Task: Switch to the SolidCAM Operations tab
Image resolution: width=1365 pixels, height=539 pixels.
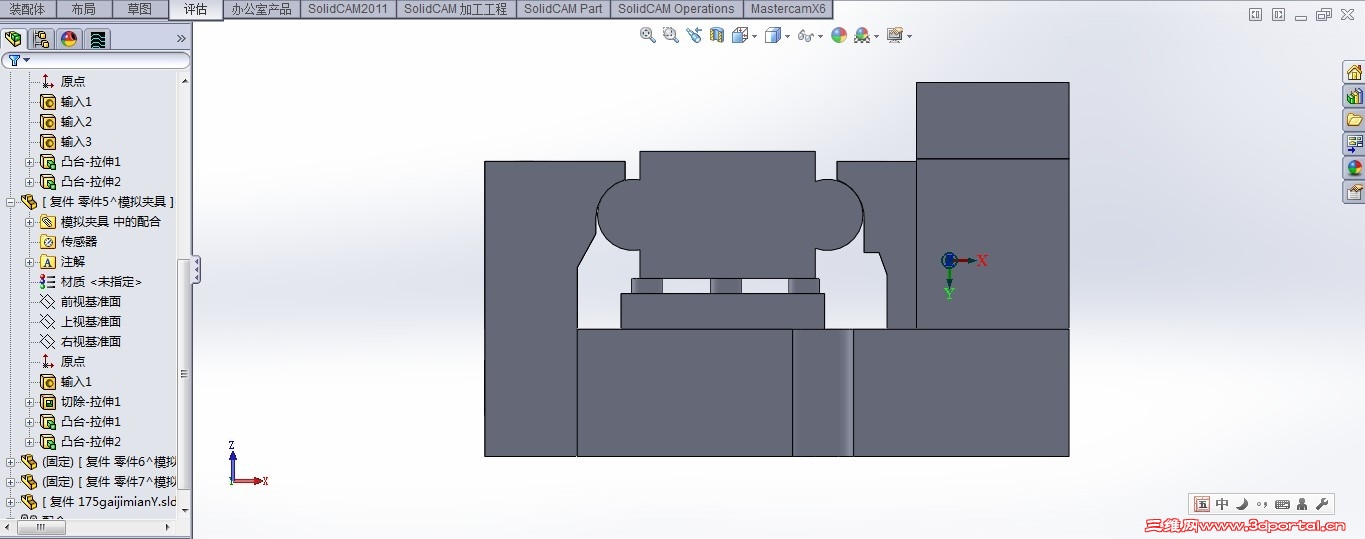Action: (676, 9)
